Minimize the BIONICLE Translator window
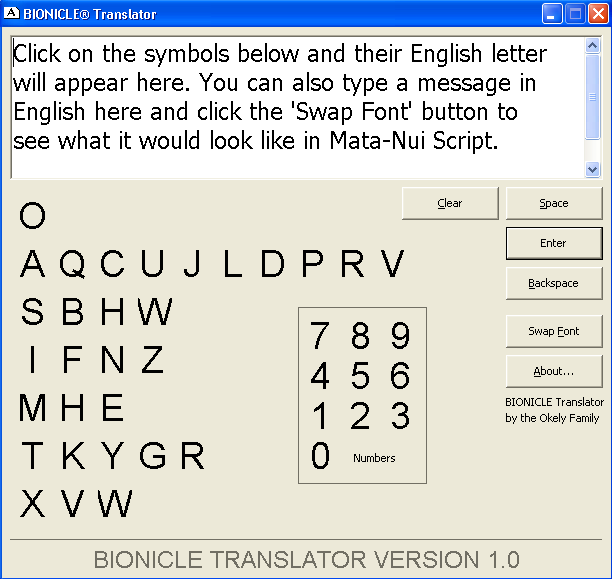Viewport: 612px width, 579px height. tap(552, 14)
